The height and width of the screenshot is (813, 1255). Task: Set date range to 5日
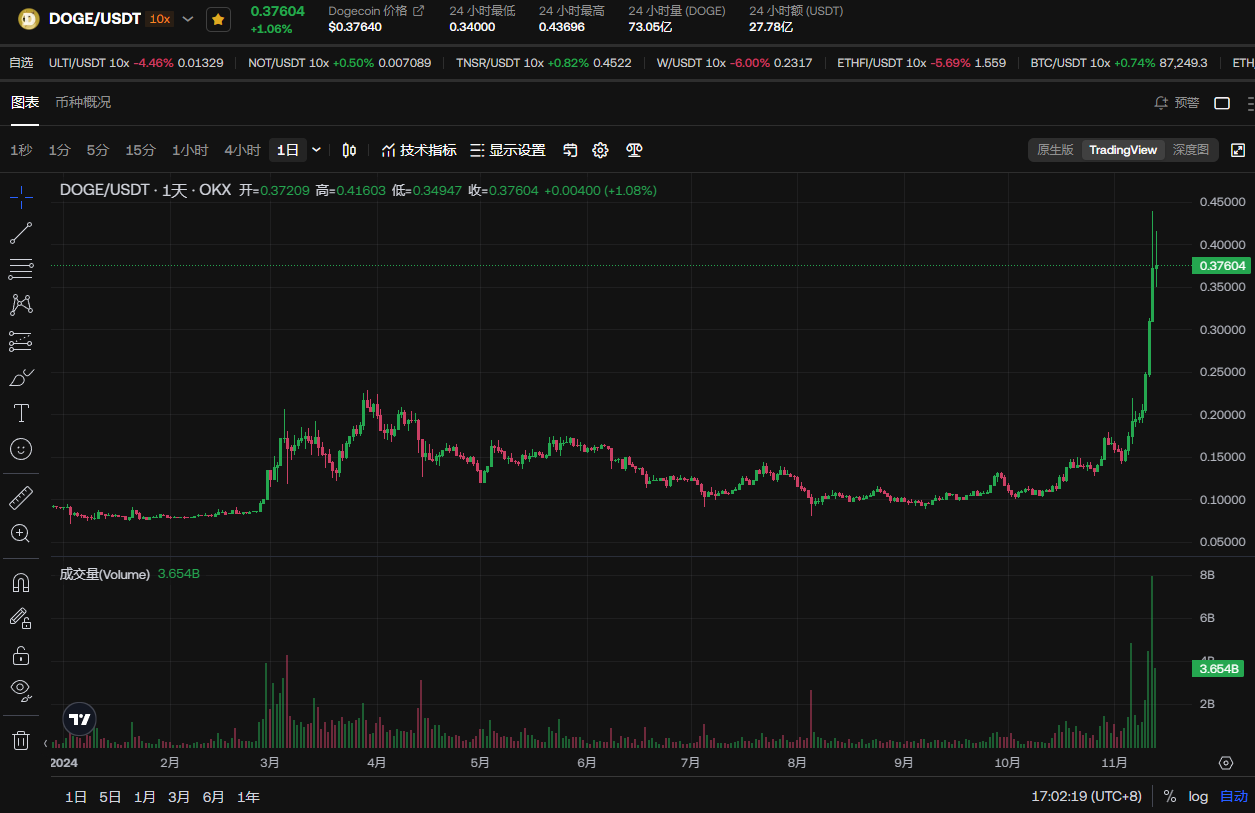tap(110, 797)
